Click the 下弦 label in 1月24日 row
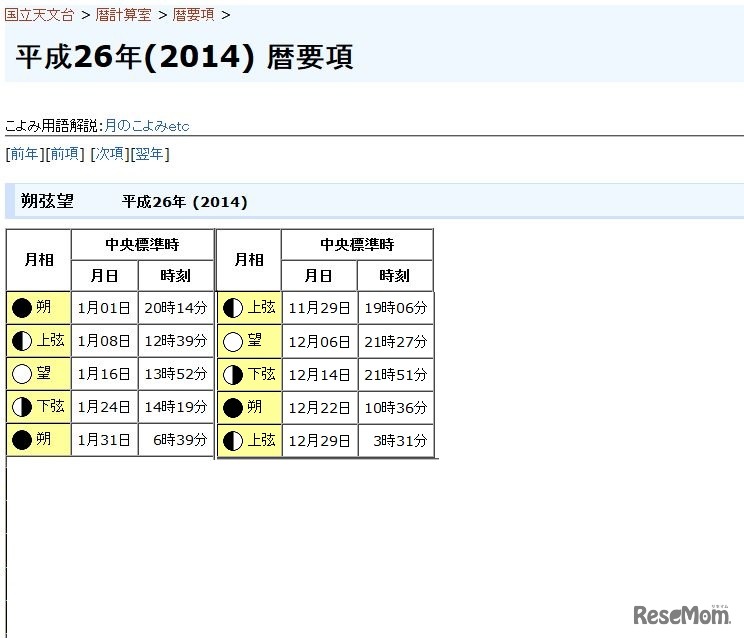 [50, 406]
